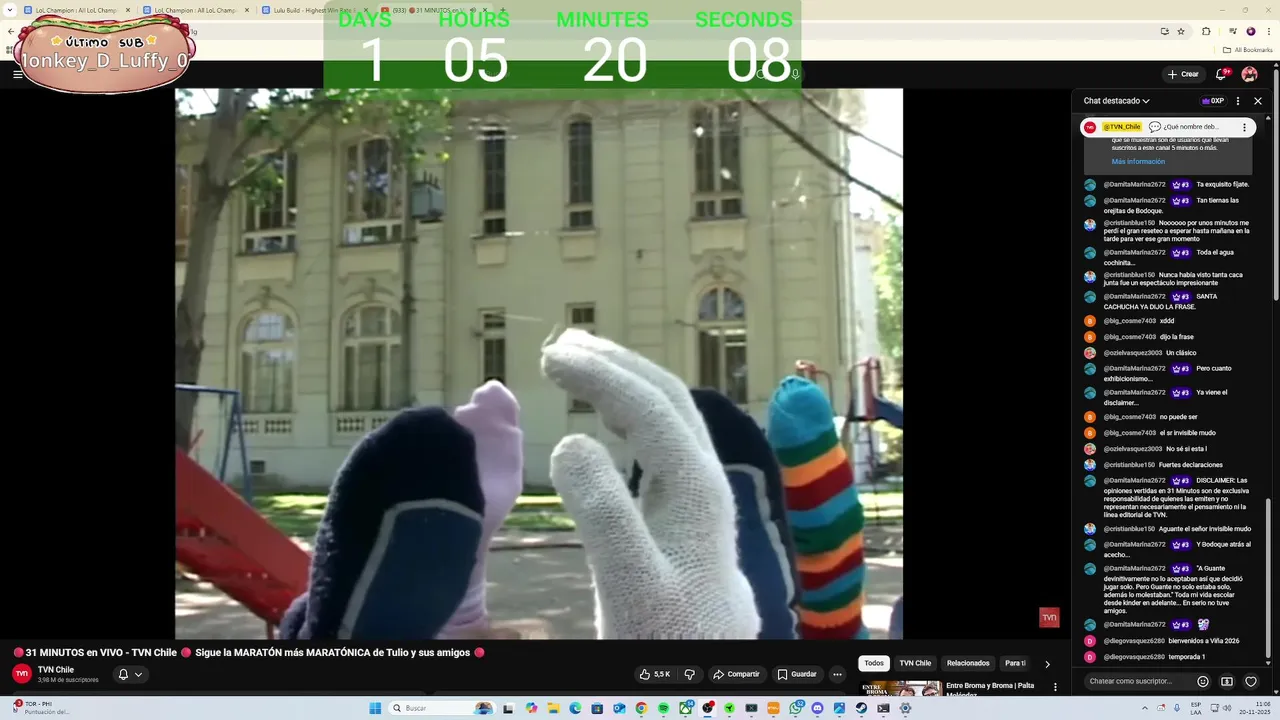This screenshot has height=720, width=1280.
Task: Open the notifications bell with 9+ badge
Action: 1221,74
